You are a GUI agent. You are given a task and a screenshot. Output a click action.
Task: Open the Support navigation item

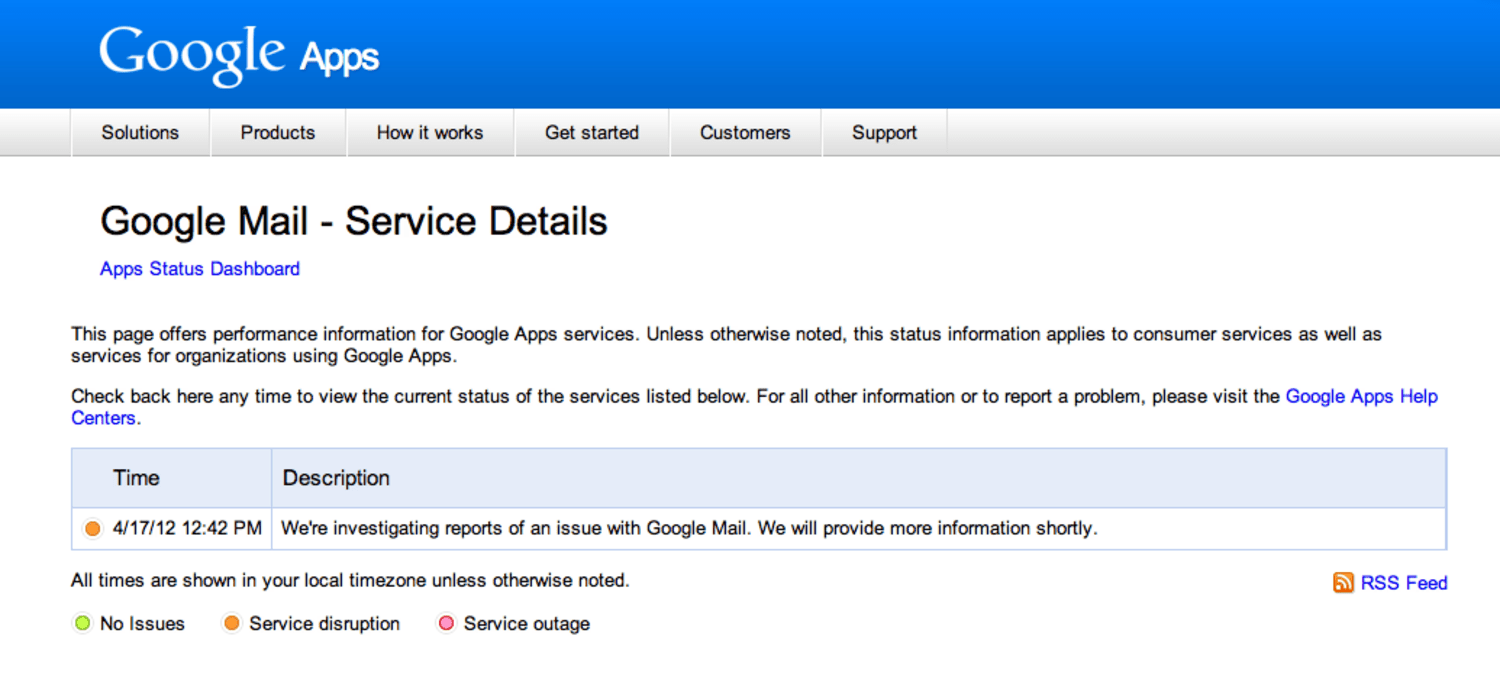(x=884, y=133)
